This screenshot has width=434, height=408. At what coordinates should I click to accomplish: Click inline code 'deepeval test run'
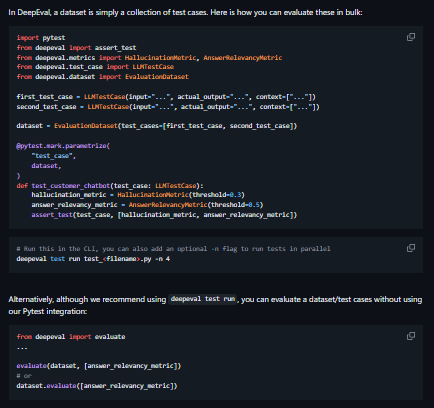[x=203, y=299]
